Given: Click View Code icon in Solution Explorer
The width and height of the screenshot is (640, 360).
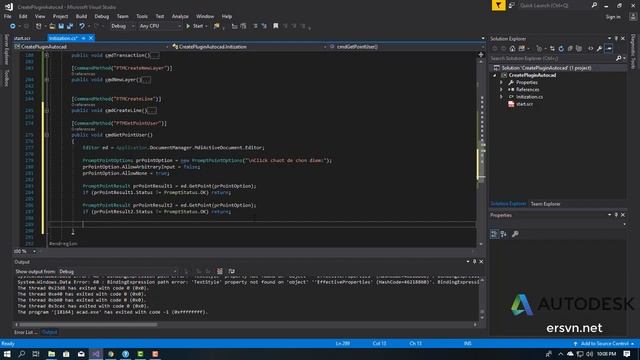Looking at the screenshot, I should click(591, 49).
